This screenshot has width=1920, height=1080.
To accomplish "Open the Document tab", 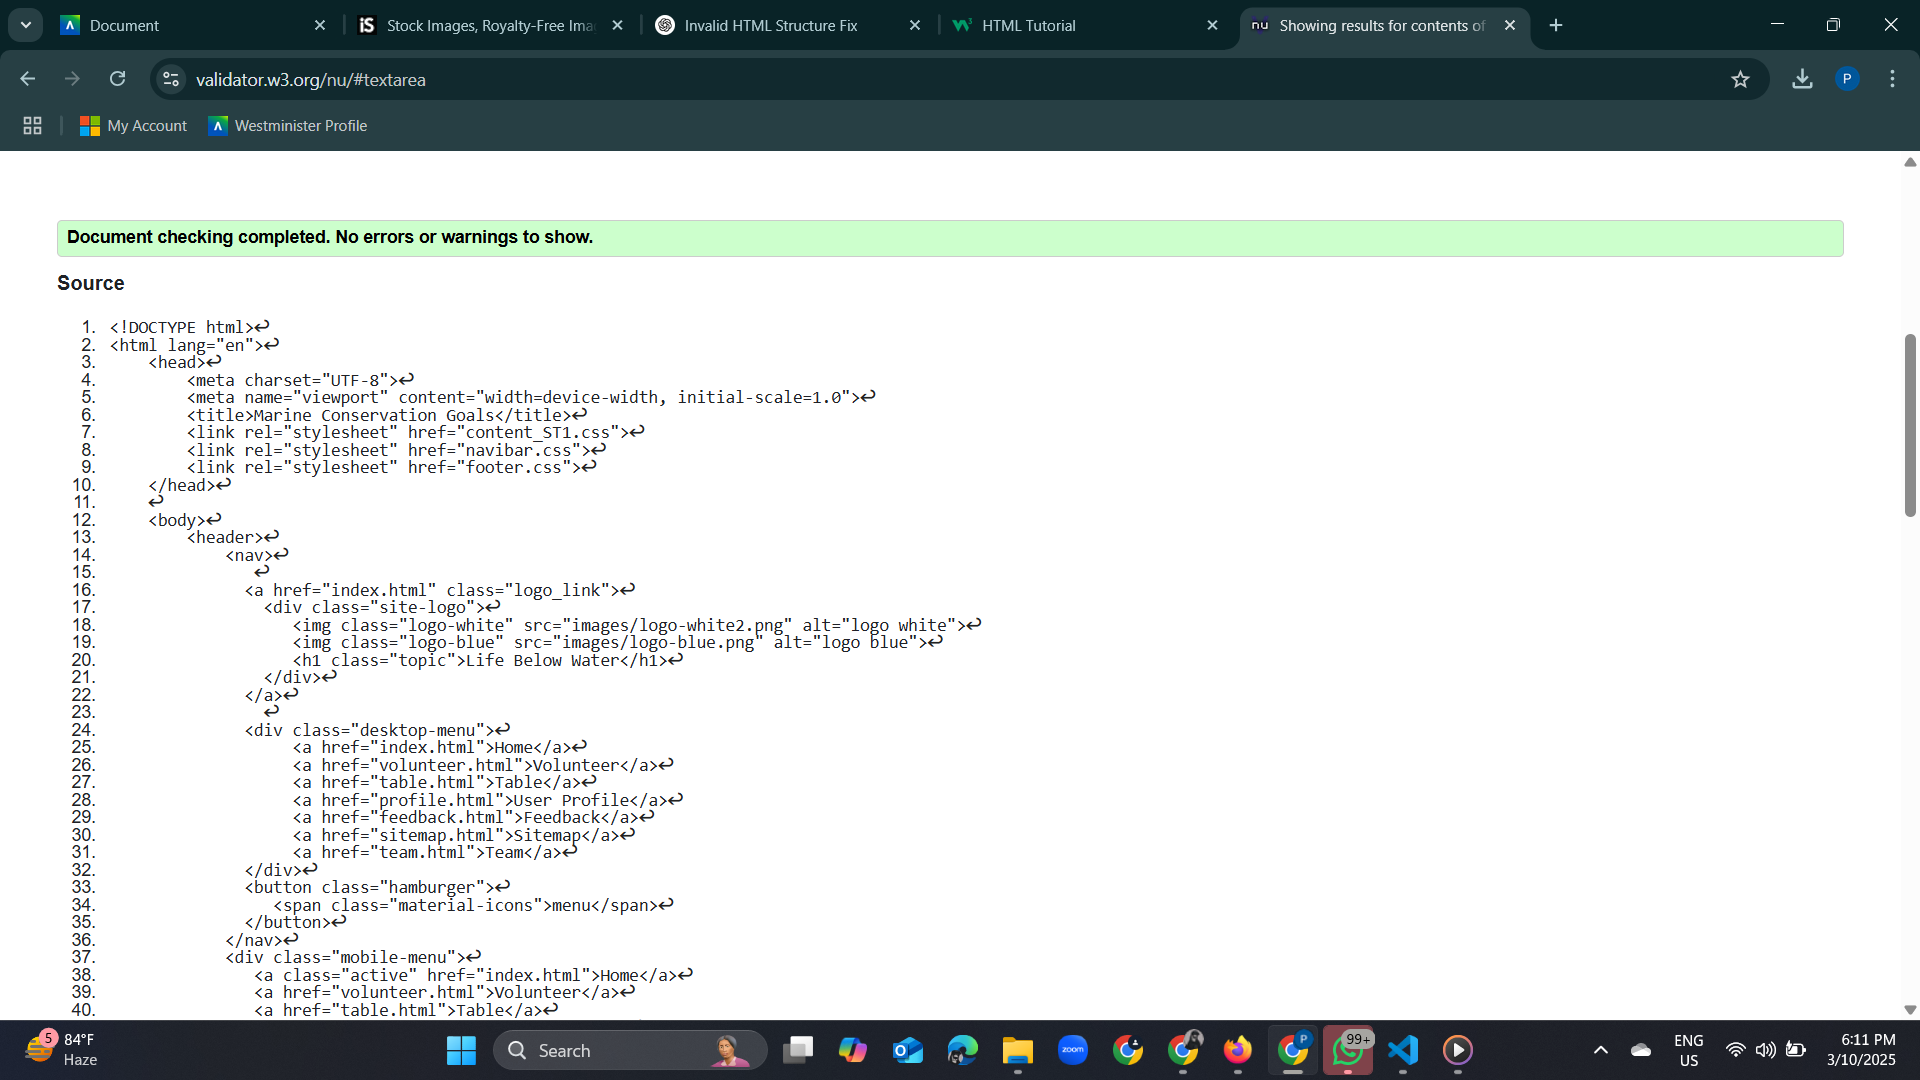I will (124, 26).
